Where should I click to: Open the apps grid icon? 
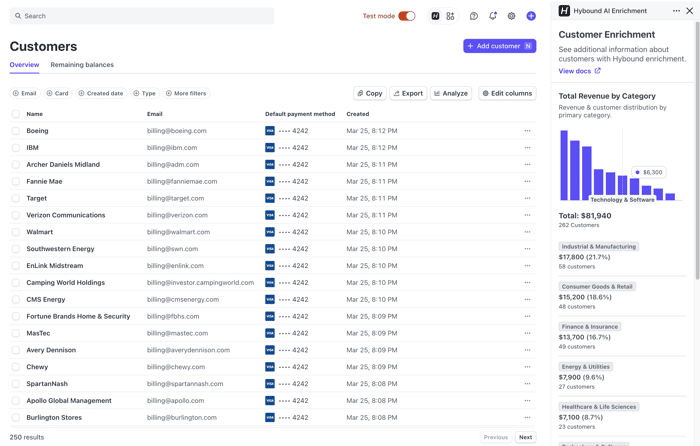450,16
